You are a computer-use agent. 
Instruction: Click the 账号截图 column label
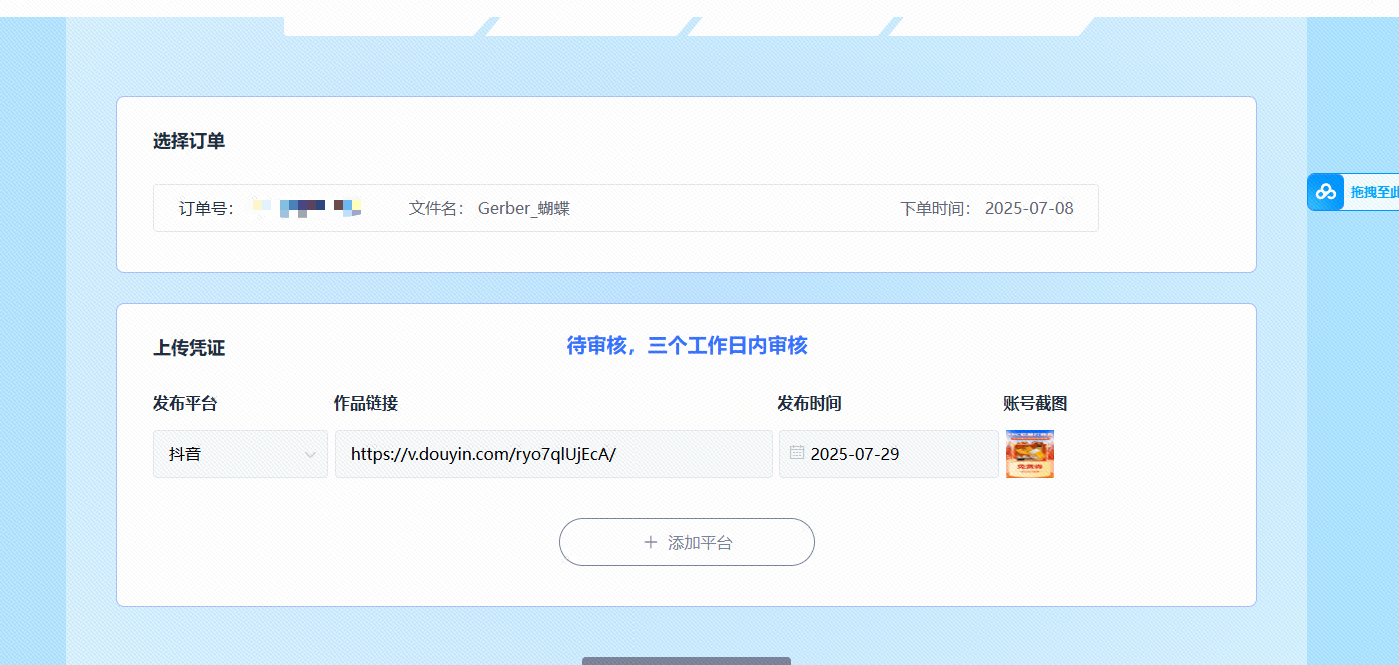click(x=1035, y=403)
